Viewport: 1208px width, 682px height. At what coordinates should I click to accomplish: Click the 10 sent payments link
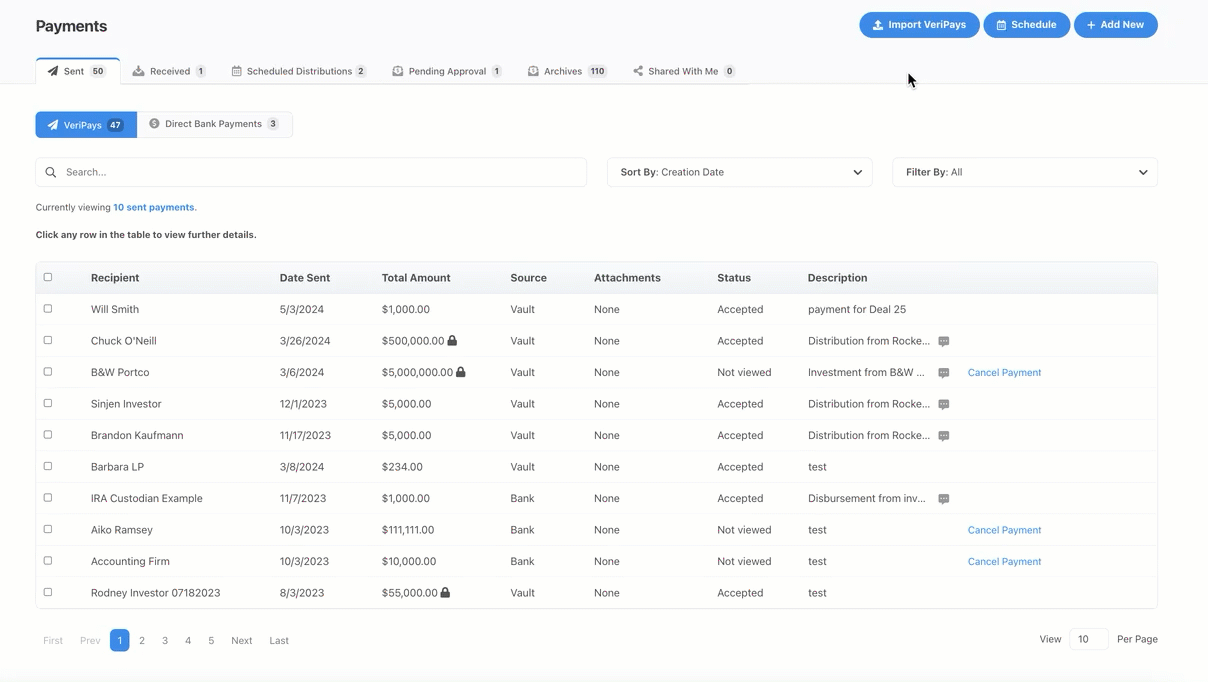pos(154,207)
